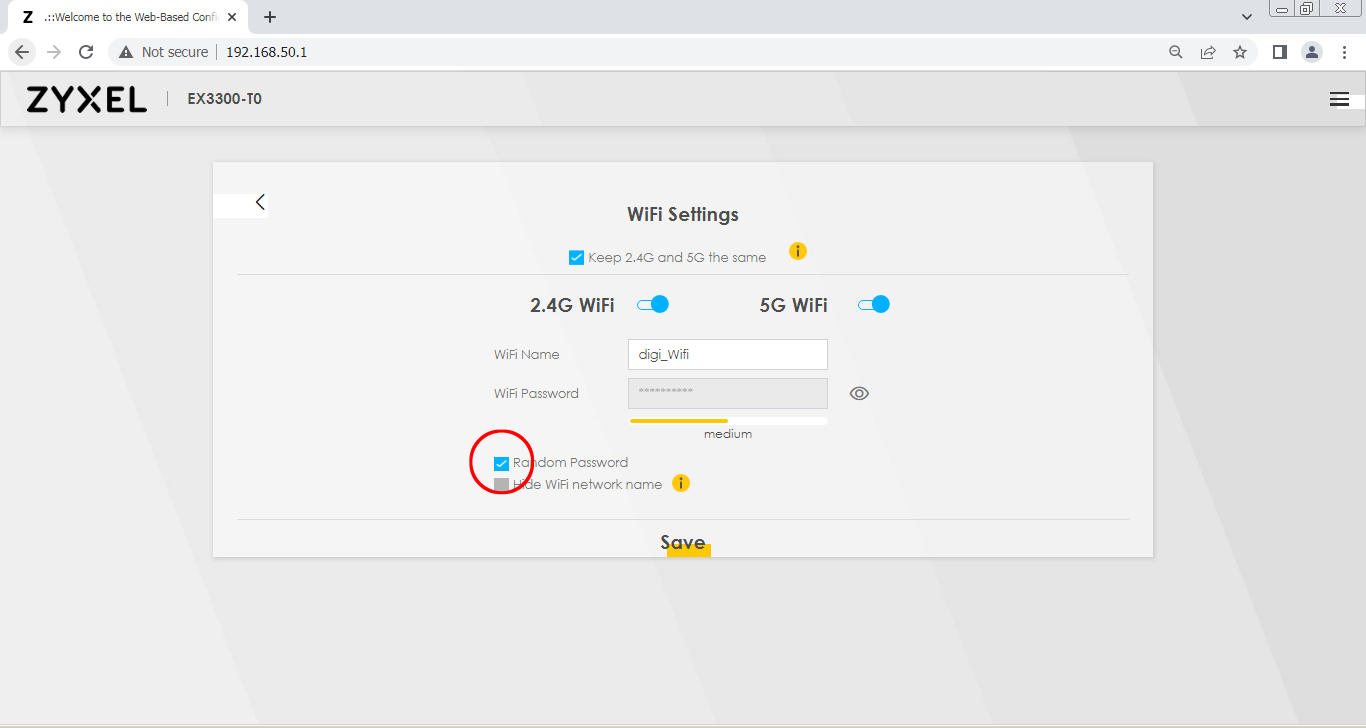Open browser zoom magnifier icon
This screenshot has width=1366, height=728.
(1176, 52)
